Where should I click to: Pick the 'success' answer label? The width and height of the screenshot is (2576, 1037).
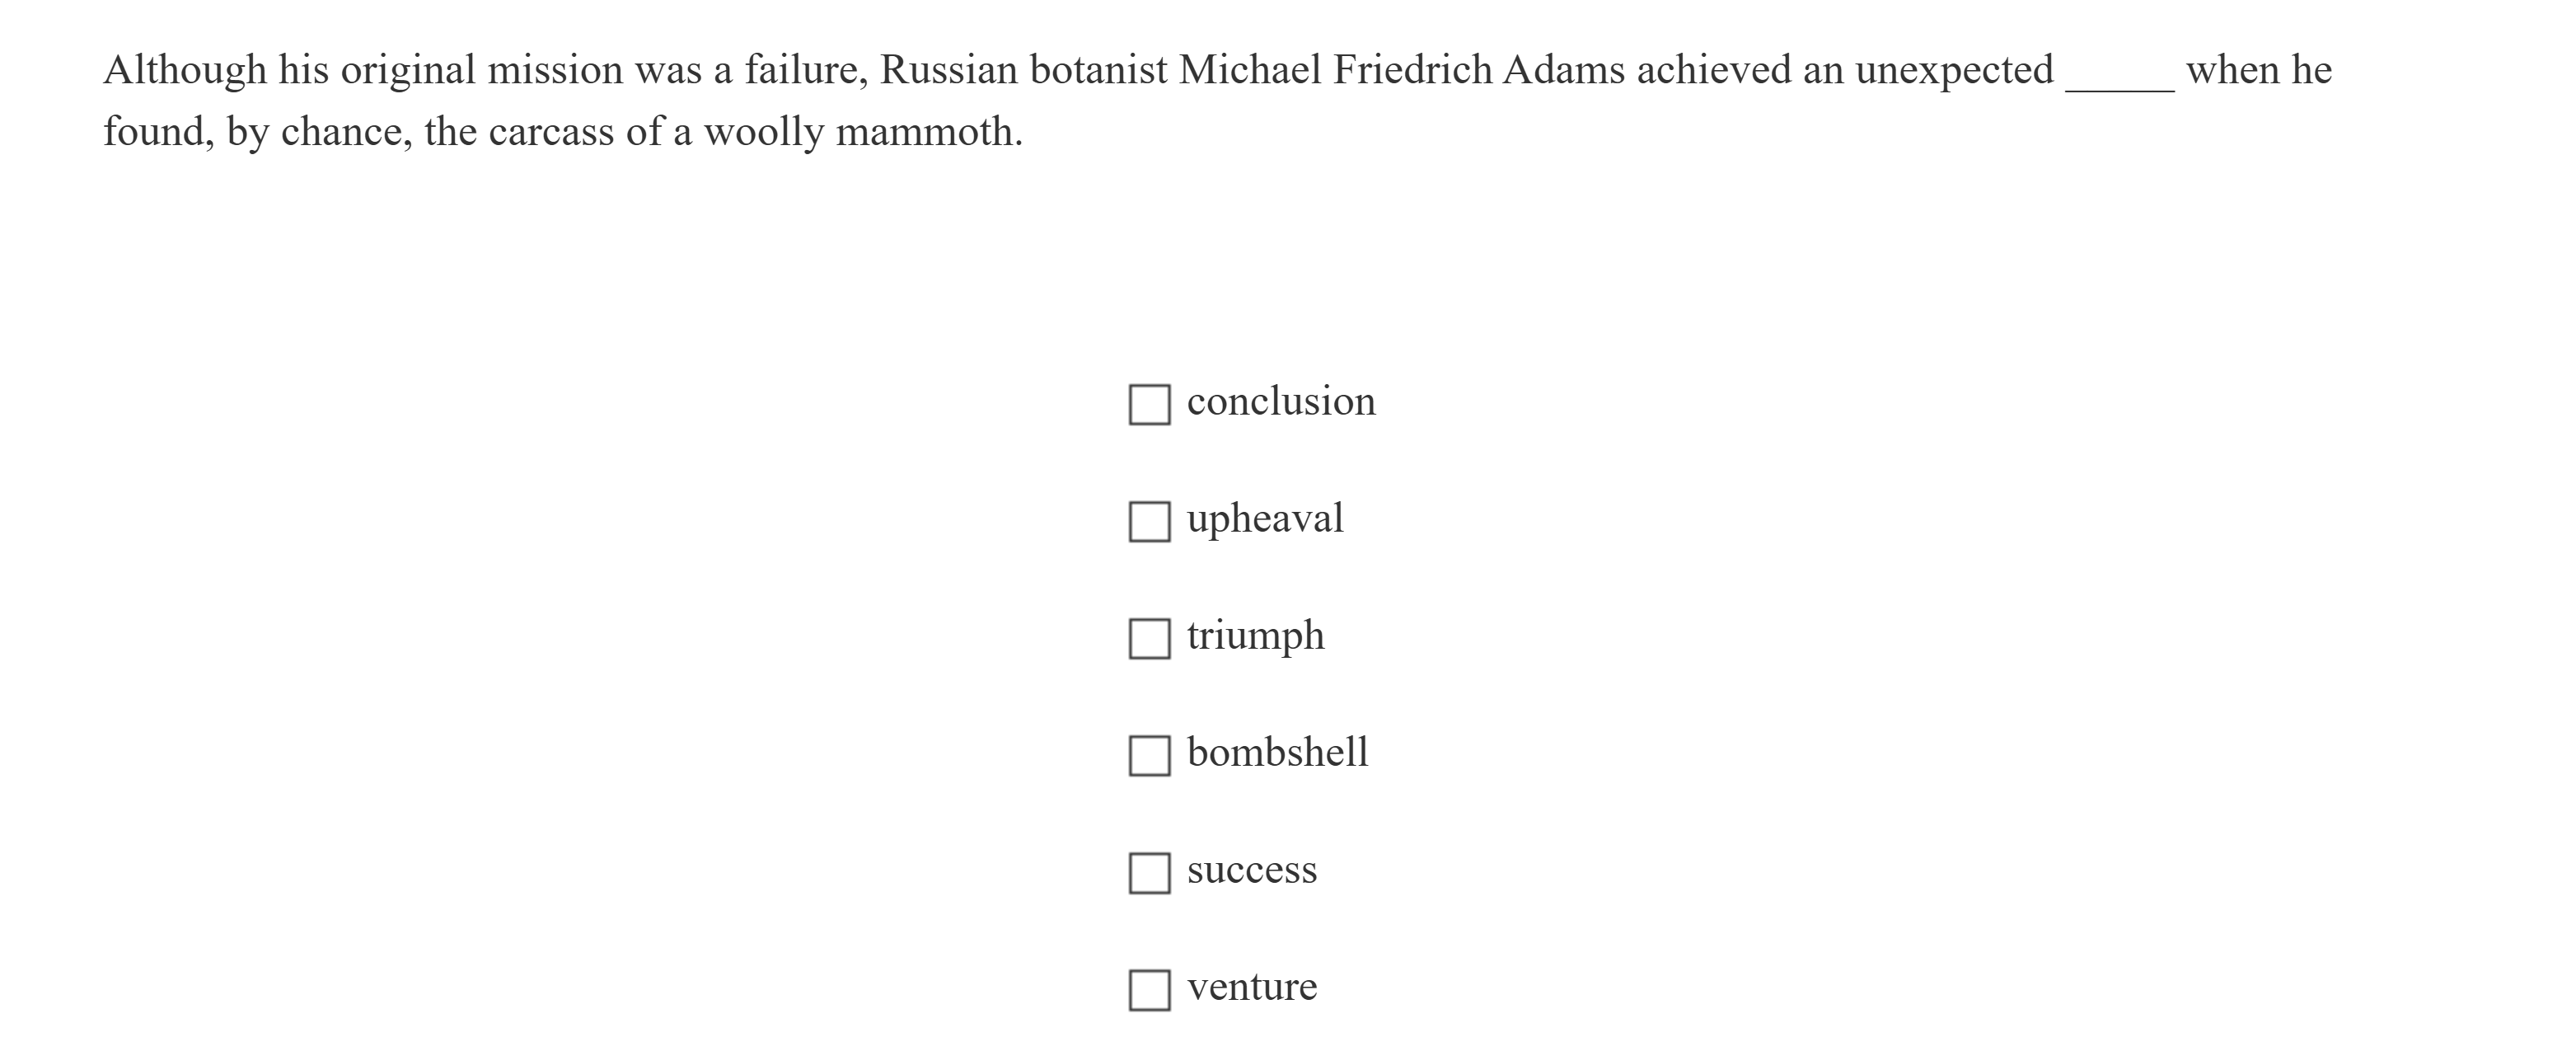pyautogui.click(x=1251, y=870)
